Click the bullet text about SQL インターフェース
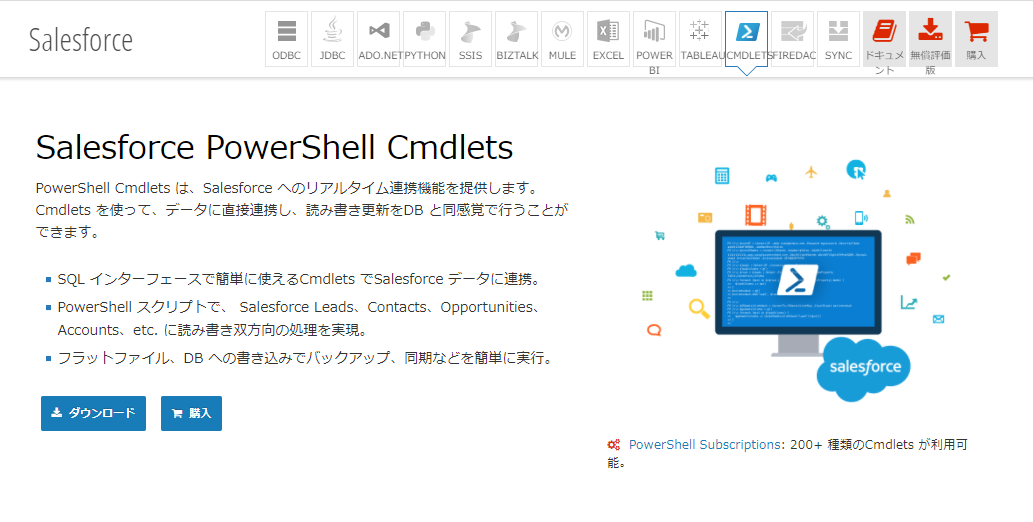The width and height of the screenshot is (1033, 522). point(300,279)
